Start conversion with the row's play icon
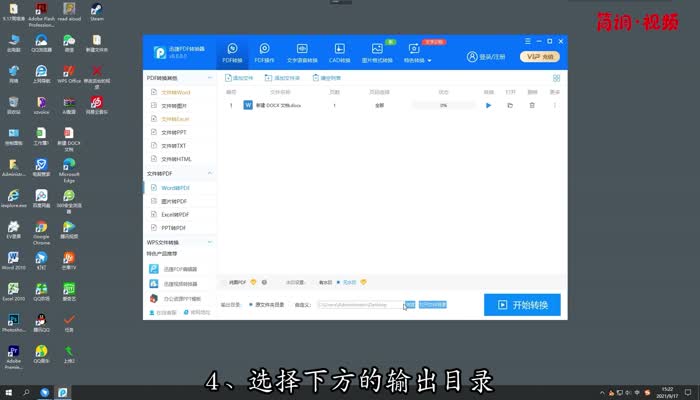 coord(489,105)
